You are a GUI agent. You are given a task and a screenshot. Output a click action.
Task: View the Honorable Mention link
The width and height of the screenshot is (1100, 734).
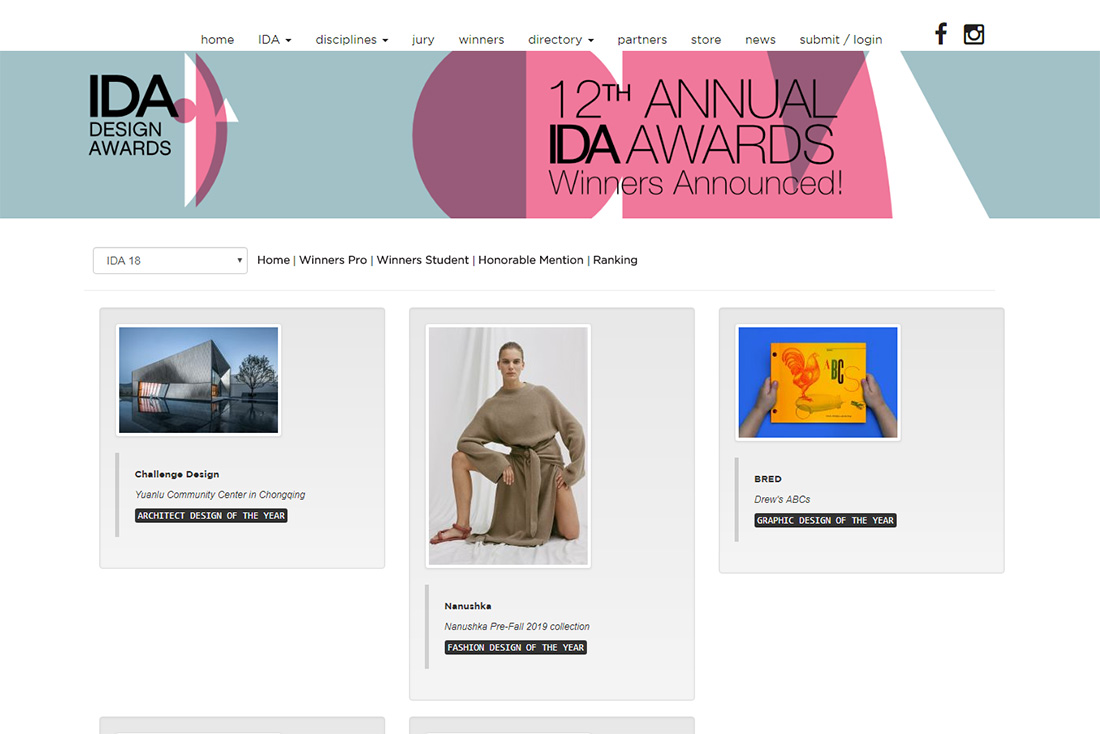pyautogui.click(x=530, y=260)
